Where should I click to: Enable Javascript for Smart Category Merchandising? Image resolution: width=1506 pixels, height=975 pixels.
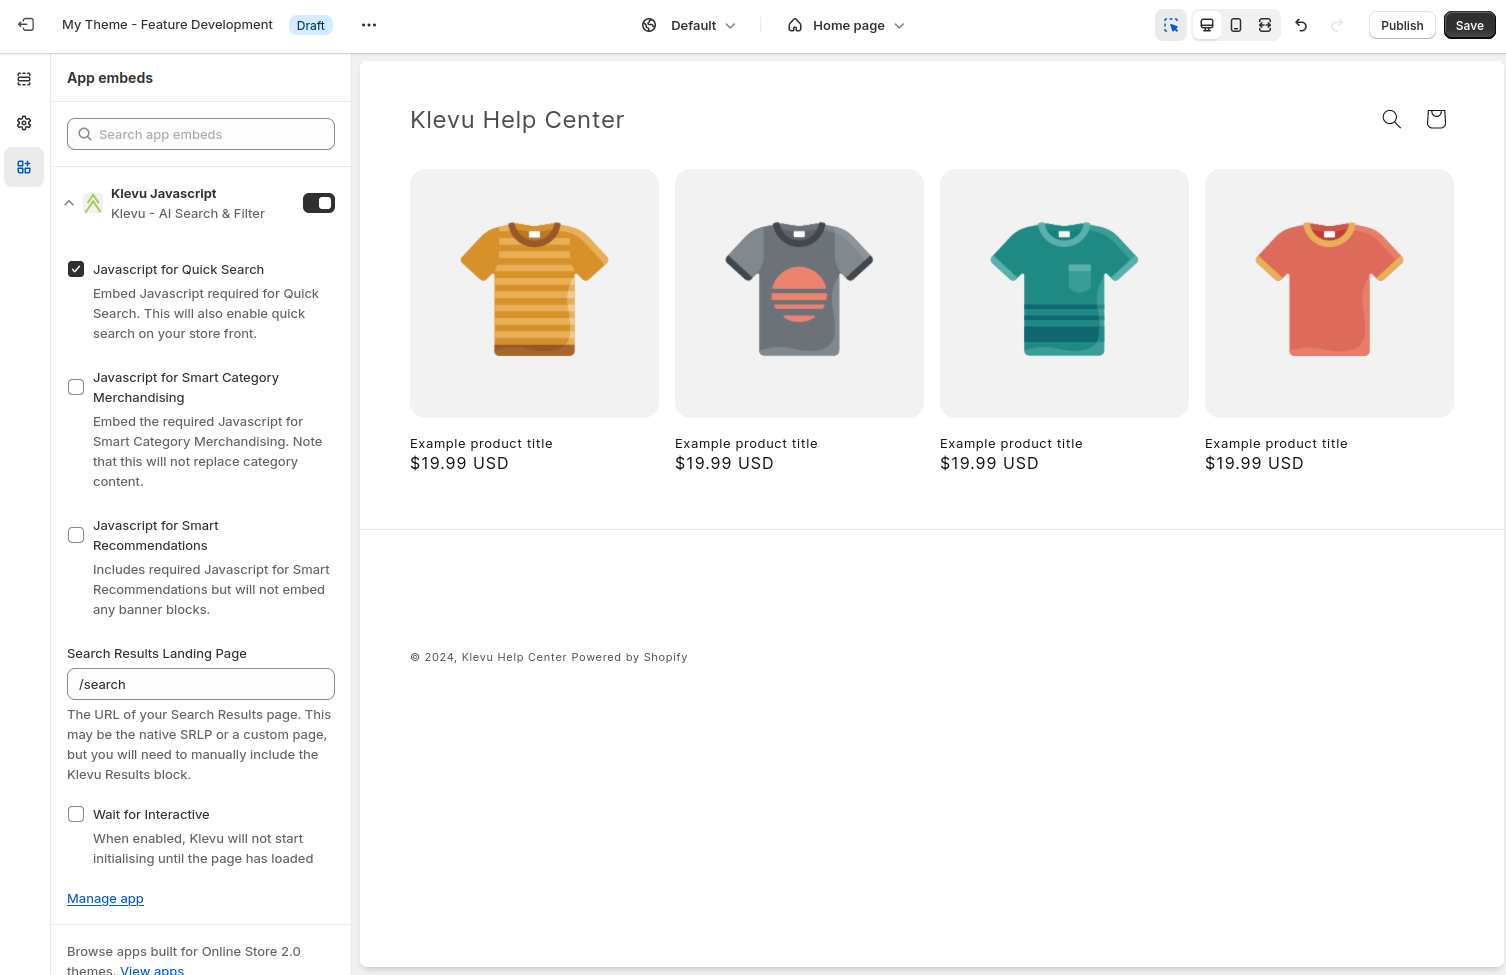click(76, 387)
